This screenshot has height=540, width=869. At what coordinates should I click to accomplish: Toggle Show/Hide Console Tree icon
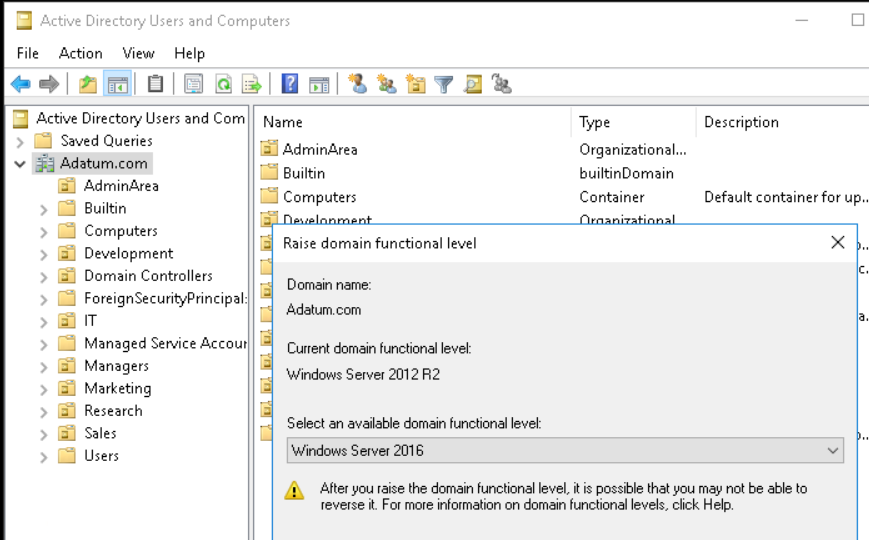pos(117,84)
